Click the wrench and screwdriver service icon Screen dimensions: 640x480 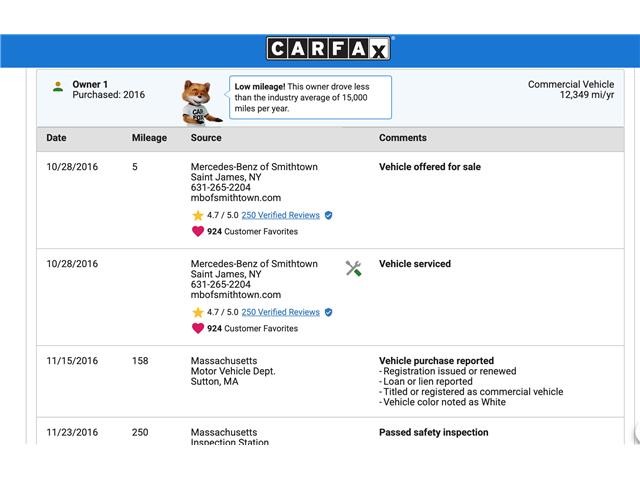click(353, 267)
